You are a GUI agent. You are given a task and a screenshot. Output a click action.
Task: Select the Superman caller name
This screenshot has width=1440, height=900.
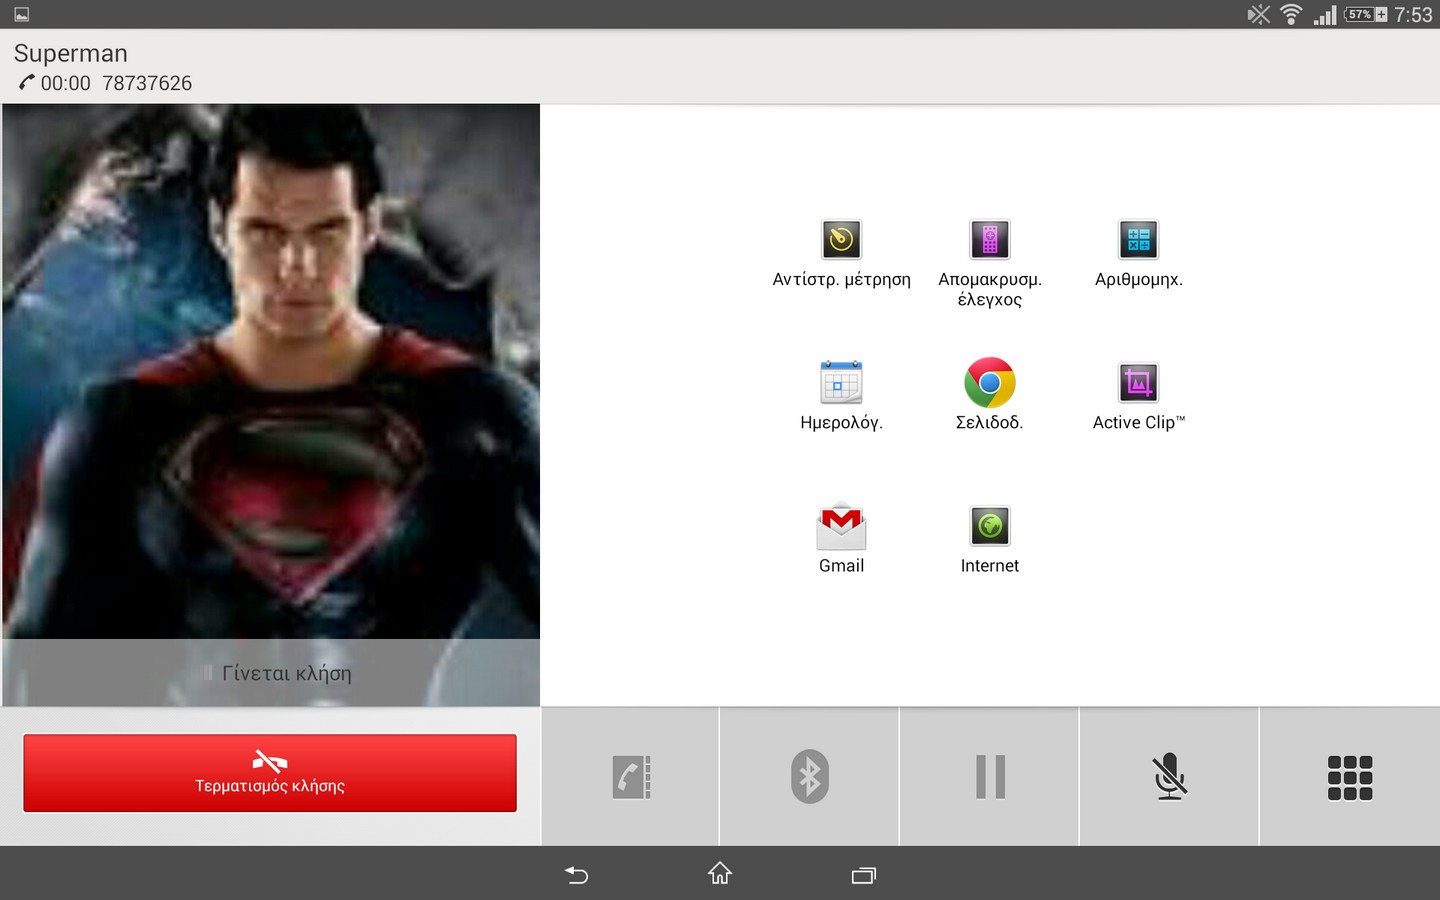pos(71,53)
